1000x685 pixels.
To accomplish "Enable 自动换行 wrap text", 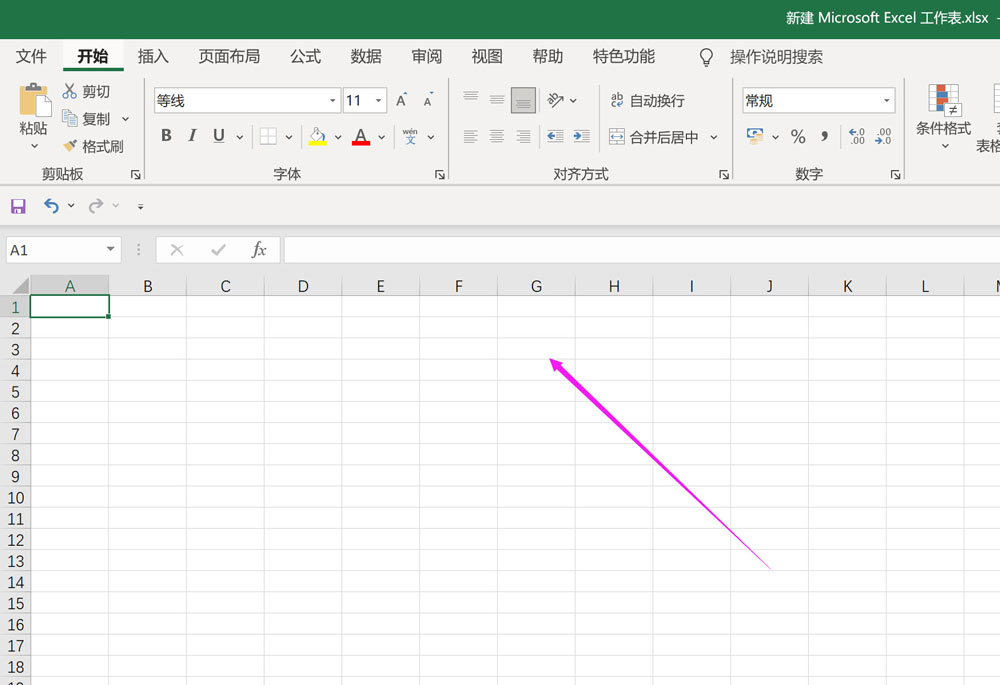I will pyautogui.click(x=652, y=100).
